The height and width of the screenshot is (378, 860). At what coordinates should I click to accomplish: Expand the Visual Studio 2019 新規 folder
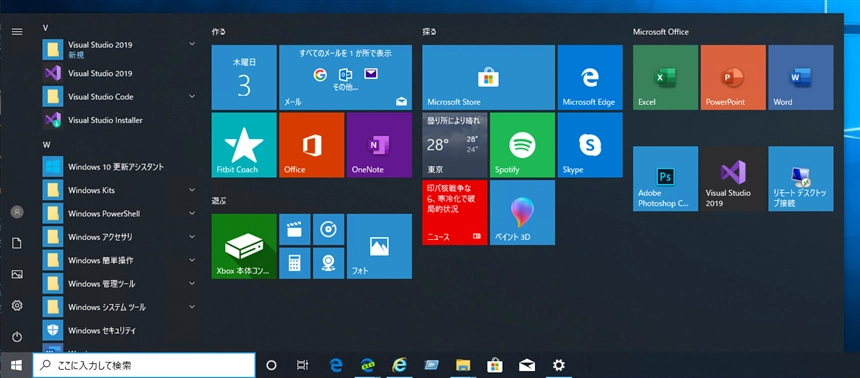pyautogui.click(x=121, y=49)
